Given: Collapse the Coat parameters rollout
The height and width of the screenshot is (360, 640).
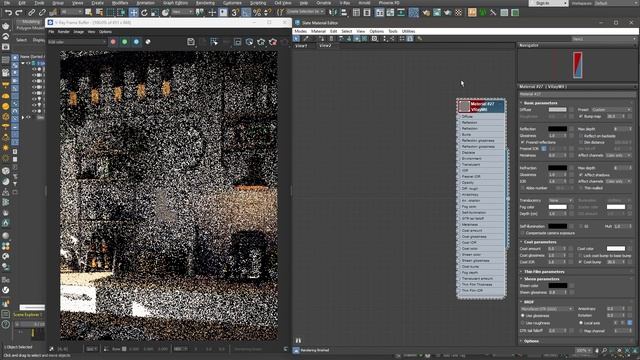Looking at the screenshot, I should (x=540, y=242).
